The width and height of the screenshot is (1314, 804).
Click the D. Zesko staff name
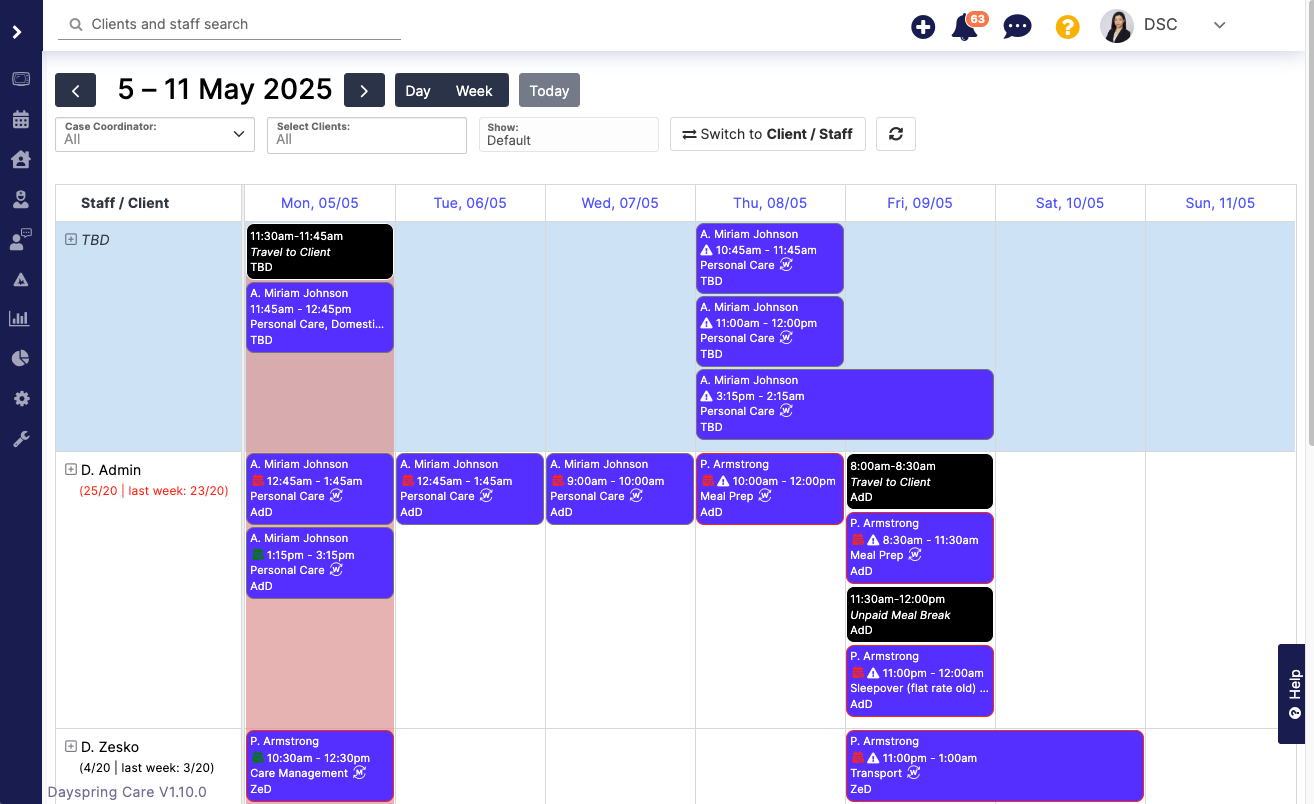(x=110, y=747)
